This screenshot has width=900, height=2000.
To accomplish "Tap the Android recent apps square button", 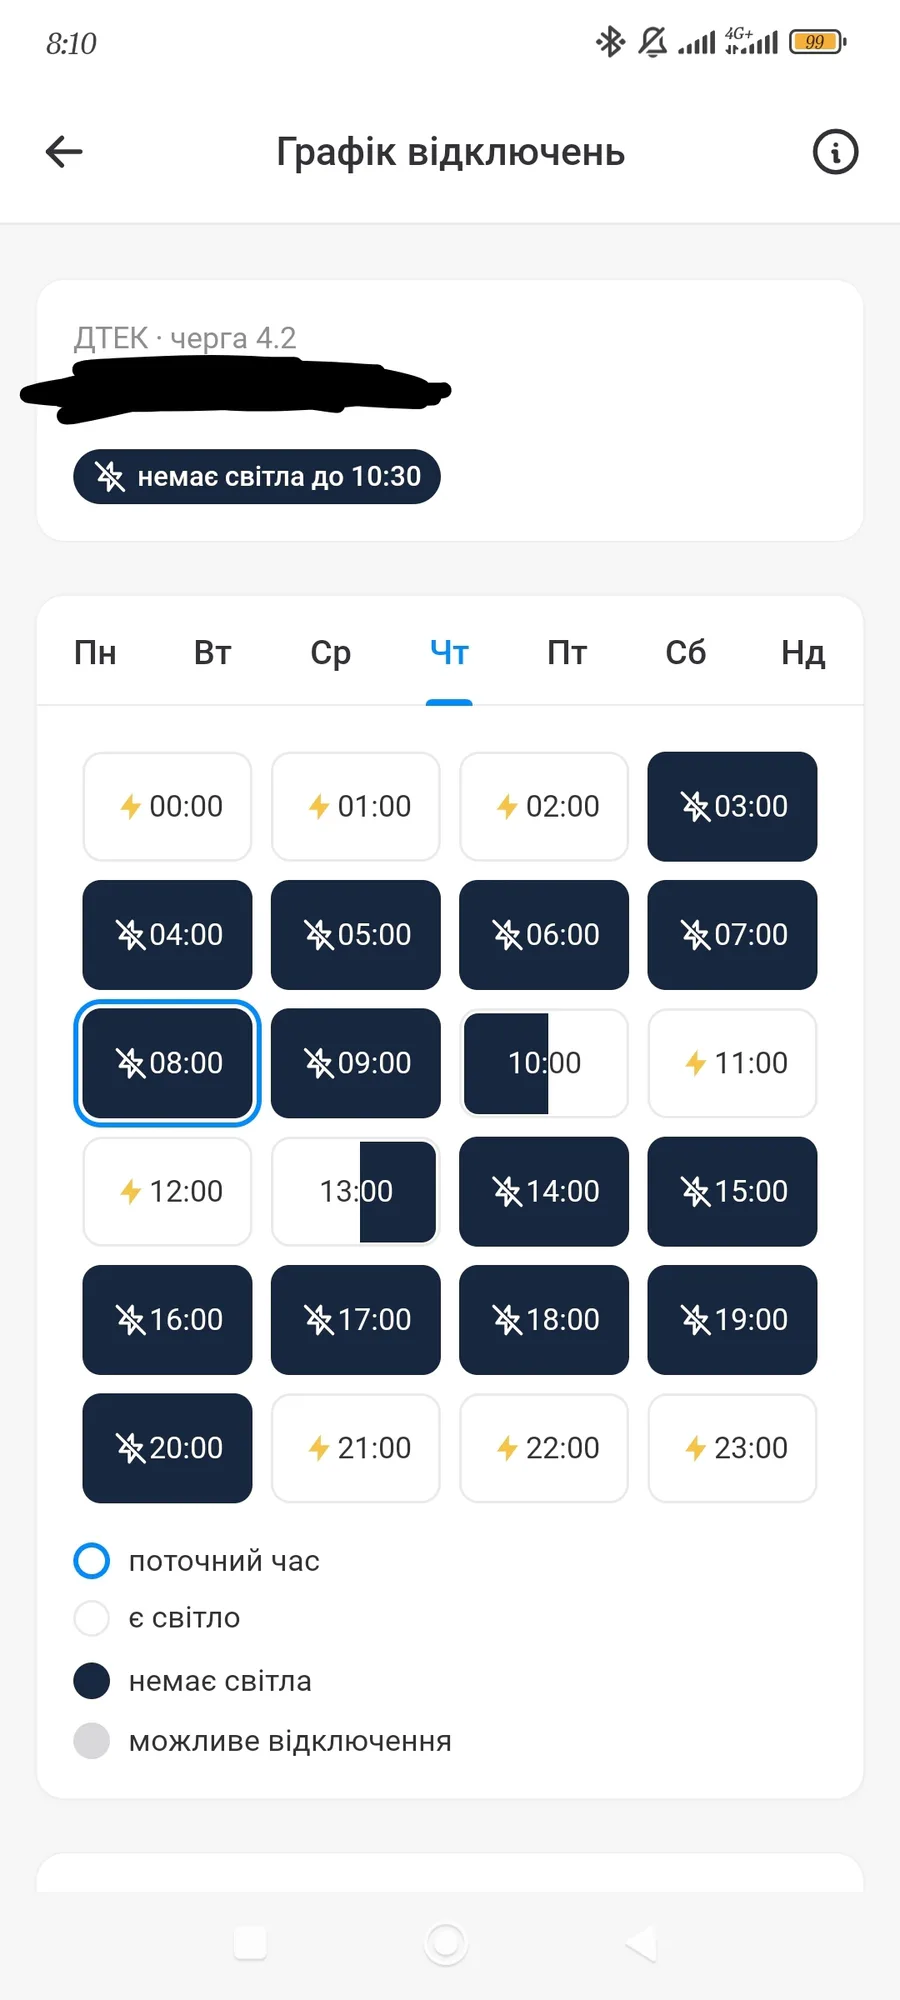I will pyautogui.click(x=250, y=1943).
